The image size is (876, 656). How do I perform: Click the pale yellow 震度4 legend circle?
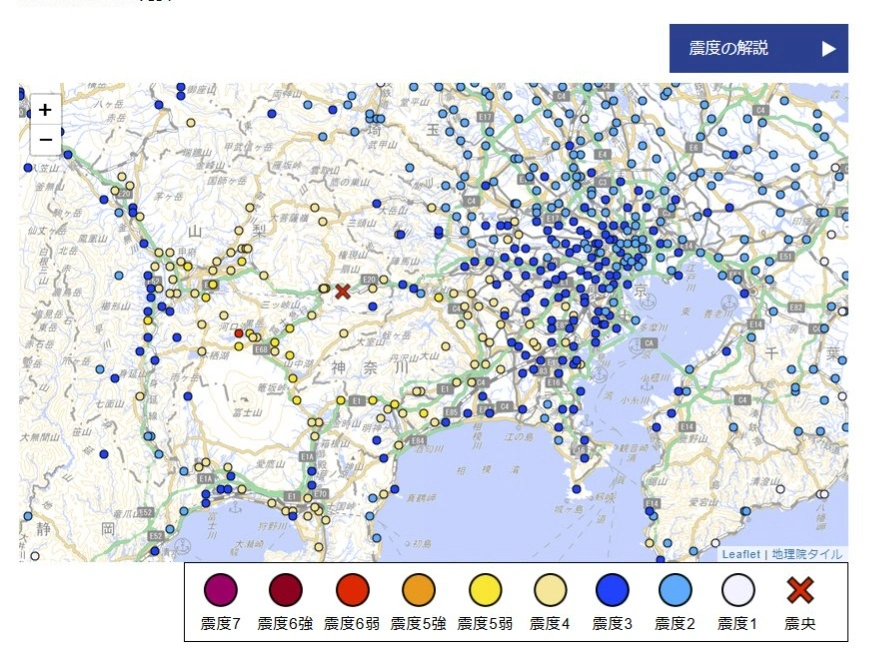(550, 590)
